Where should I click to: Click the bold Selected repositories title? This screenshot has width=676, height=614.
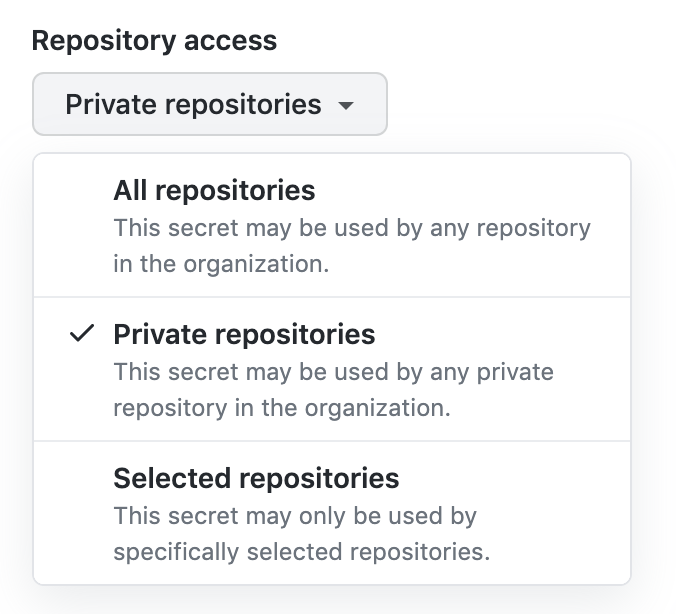click(x=256, y=478)
